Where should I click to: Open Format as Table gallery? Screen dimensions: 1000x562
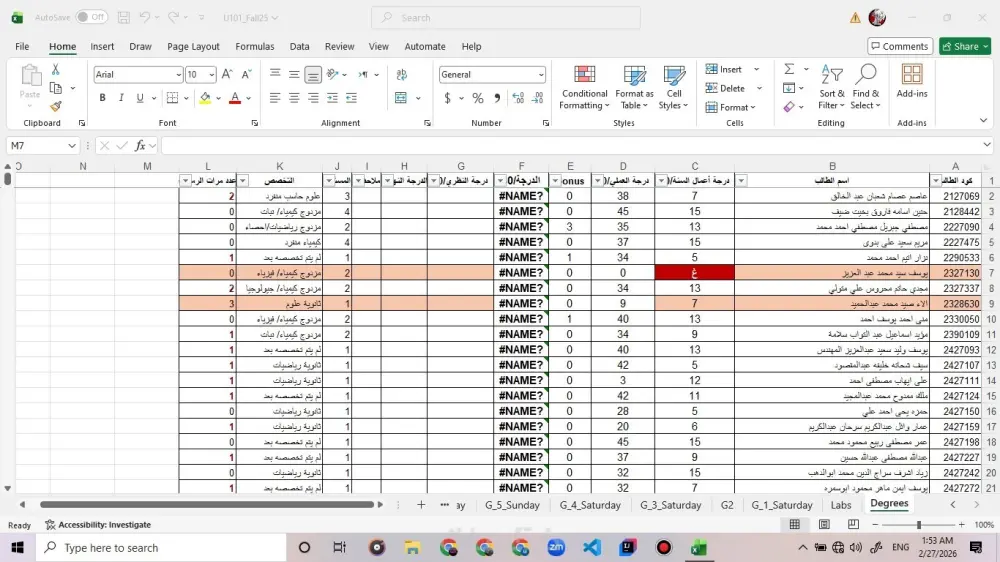coord(634,88)
